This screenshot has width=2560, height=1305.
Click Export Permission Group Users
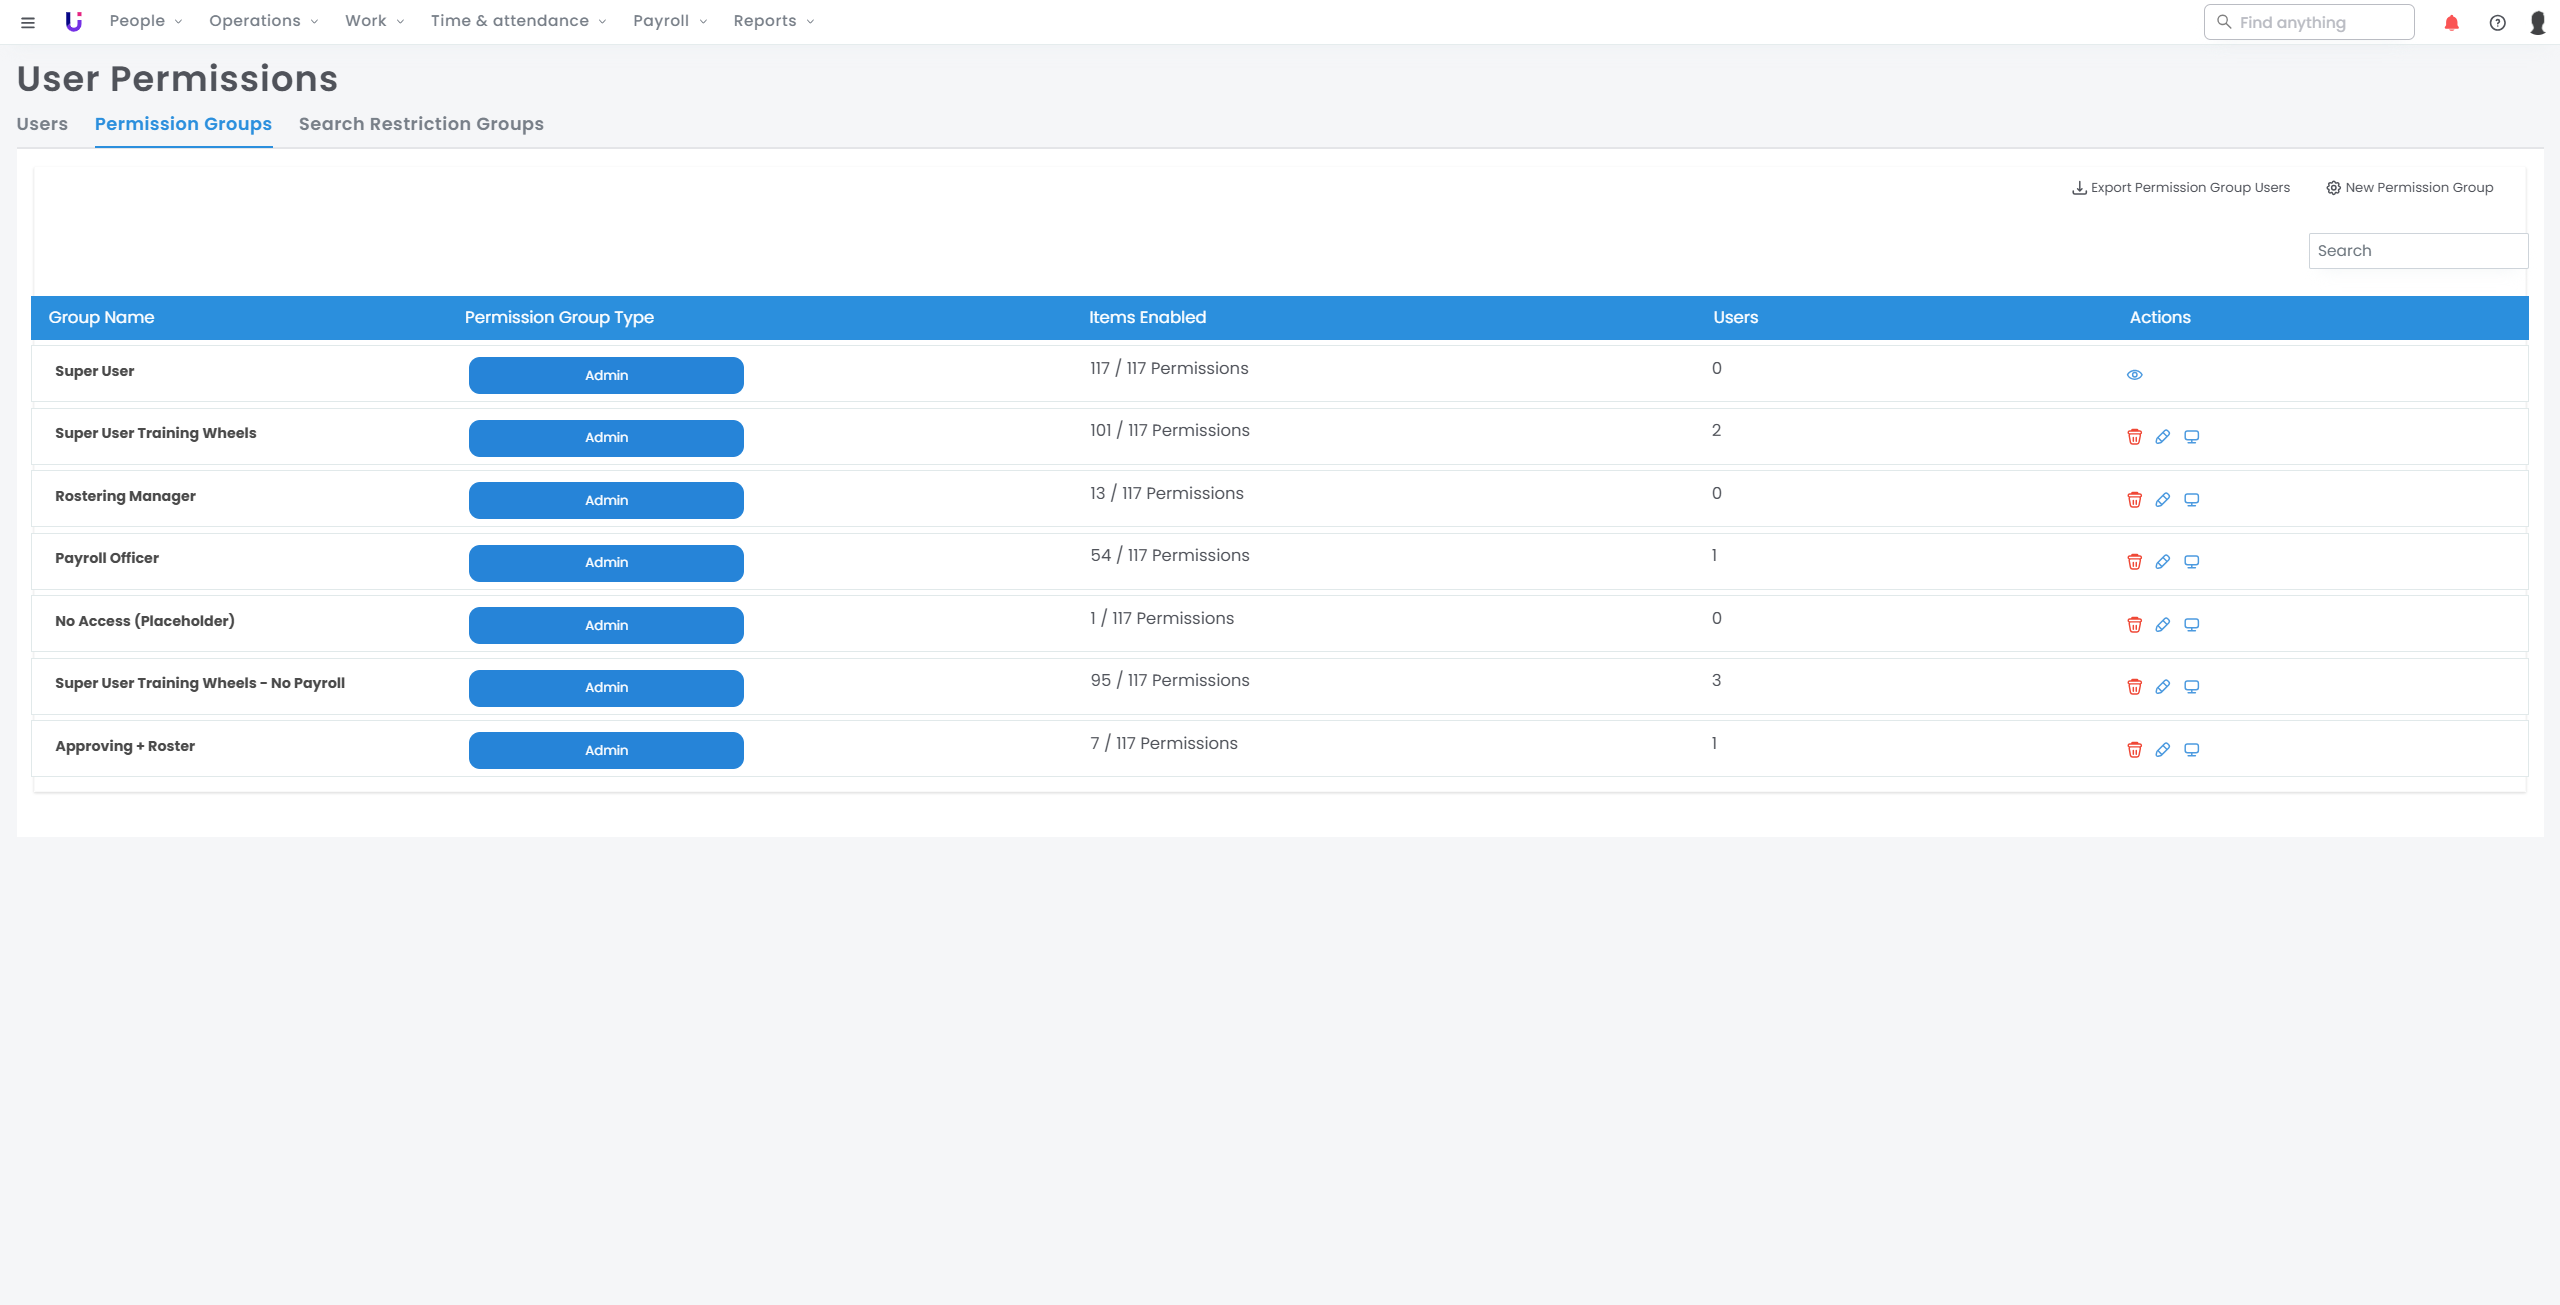pyautogui.click(x=2180, y=188)
